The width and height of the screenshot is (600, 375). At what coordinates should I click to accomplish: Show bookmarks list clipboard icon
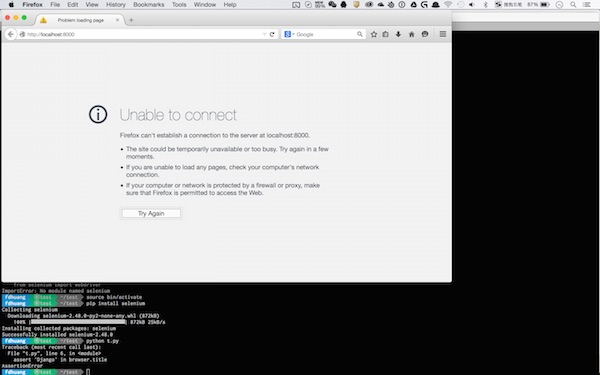tap(385, 34)
